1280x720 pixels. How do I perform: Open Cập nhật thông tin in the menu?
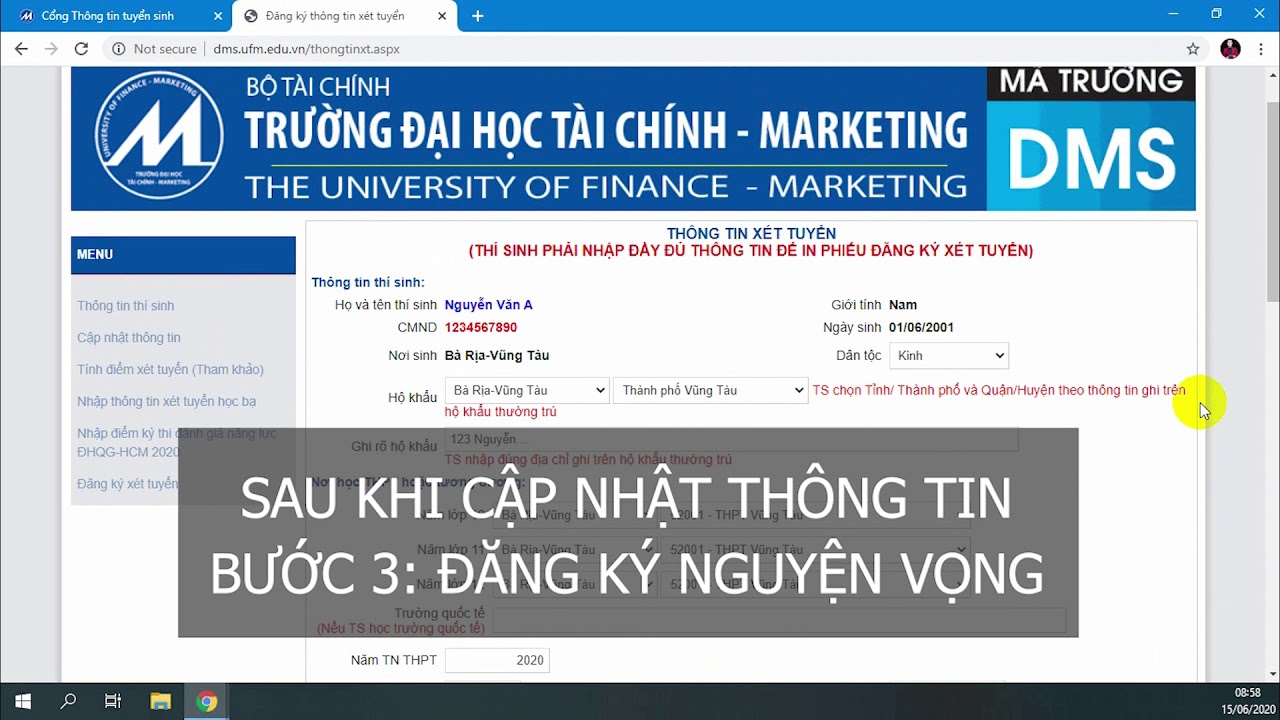[129, 338]
